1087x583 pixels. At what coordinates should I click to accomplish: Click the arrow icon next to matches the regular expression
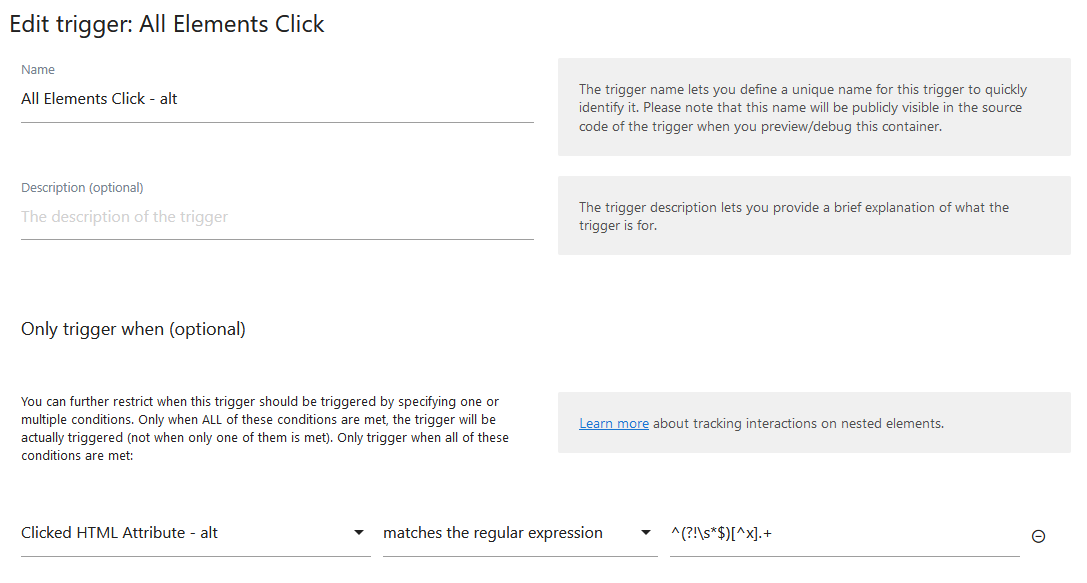click(x=646, y=533)
